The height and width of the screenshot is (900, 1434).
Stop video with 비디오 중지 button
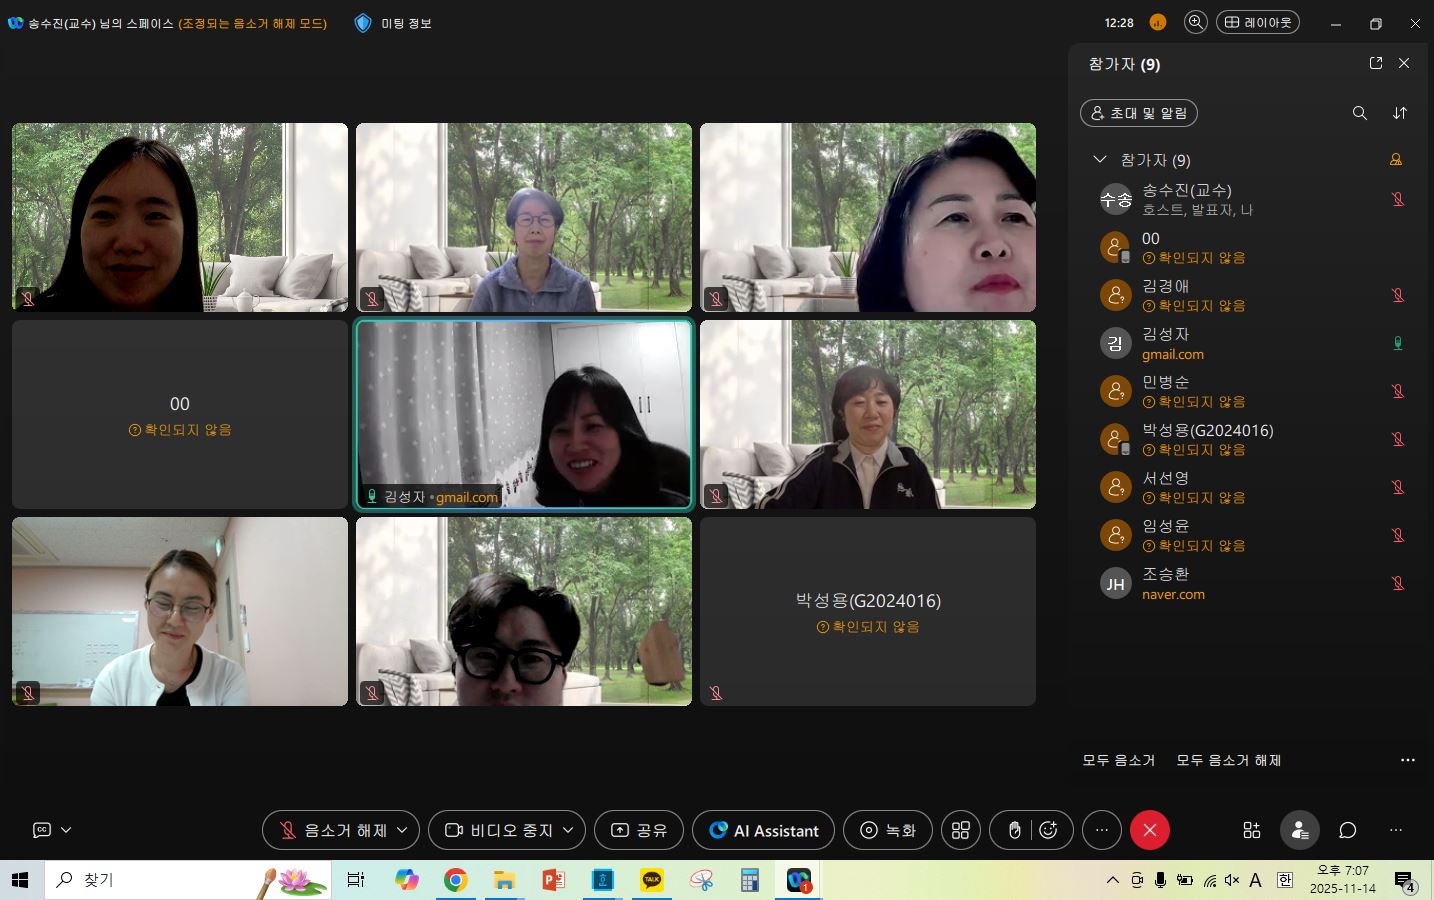coord(499,830)
